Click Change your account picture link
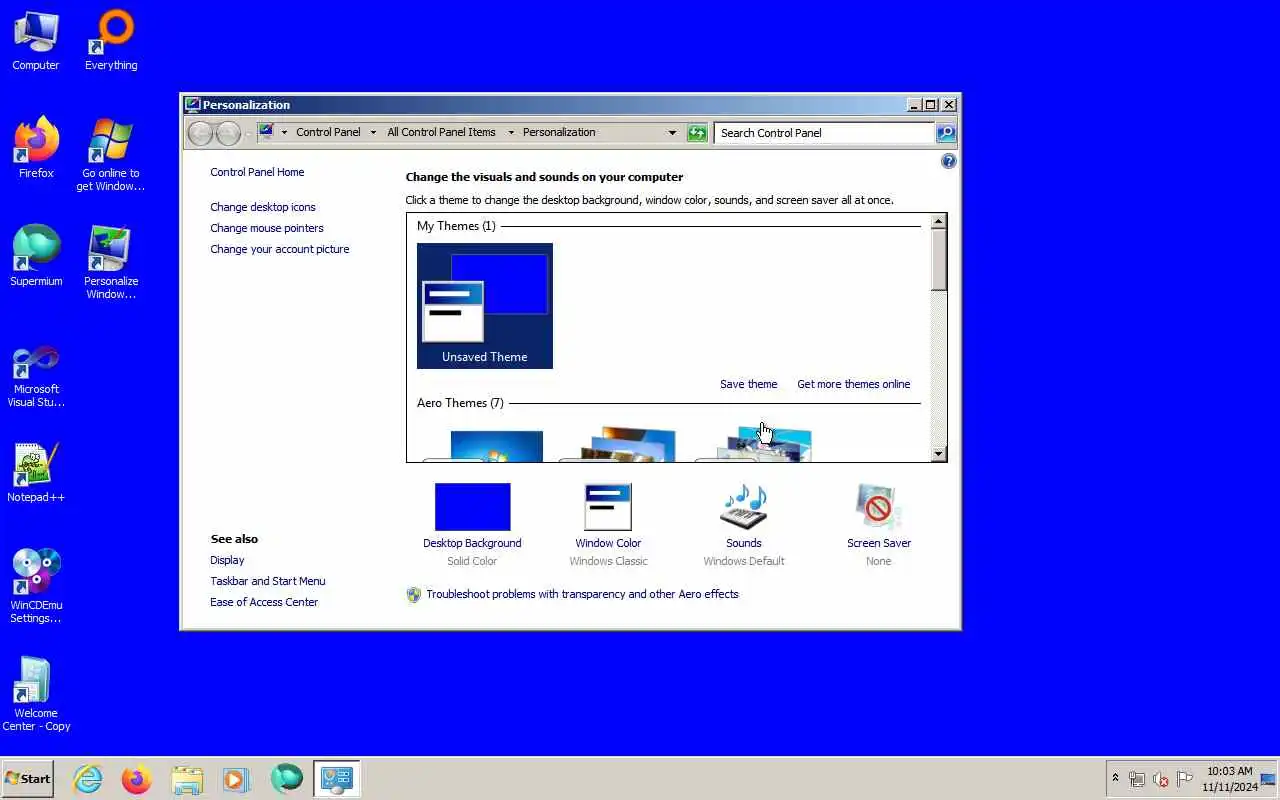Screen dimensions: 1280x800 point(280,249)
